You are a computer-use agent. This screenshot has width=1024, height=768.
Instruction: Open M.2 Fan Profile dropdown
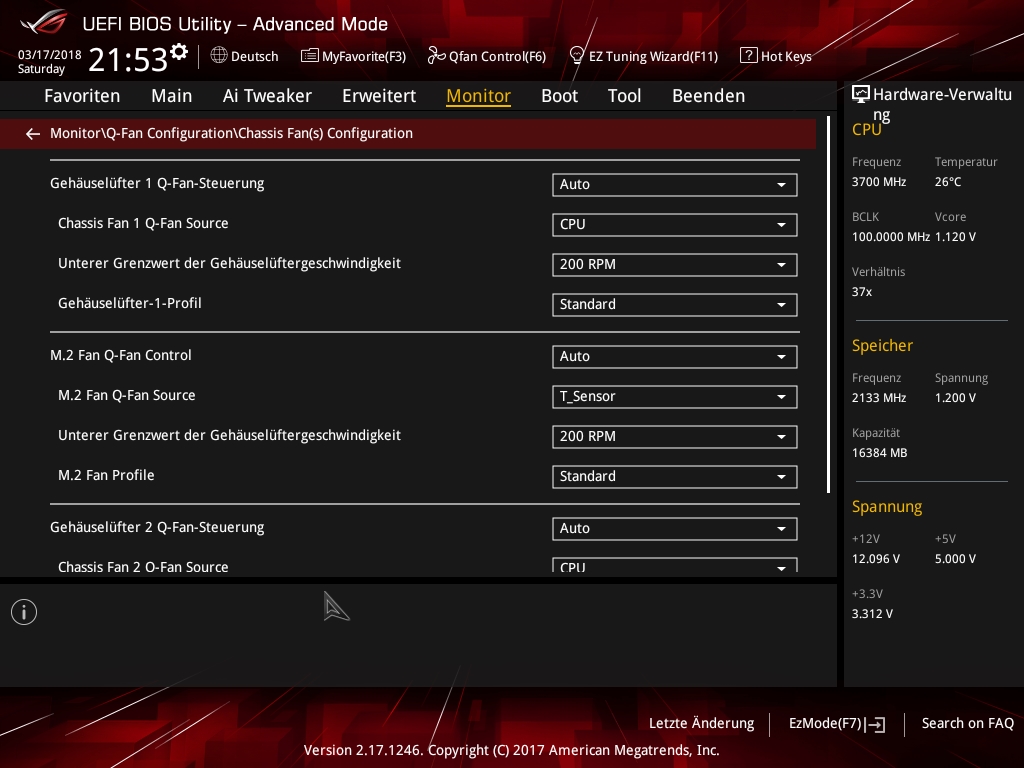(x=675, y=476)
